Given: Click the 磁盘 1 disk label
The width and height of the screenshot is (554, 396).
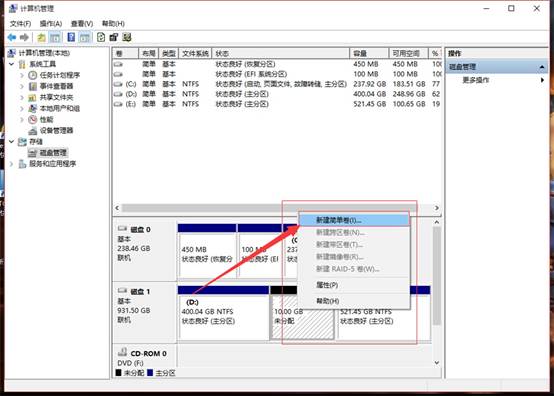Looking at the screenshot, I should coord(140,292).
